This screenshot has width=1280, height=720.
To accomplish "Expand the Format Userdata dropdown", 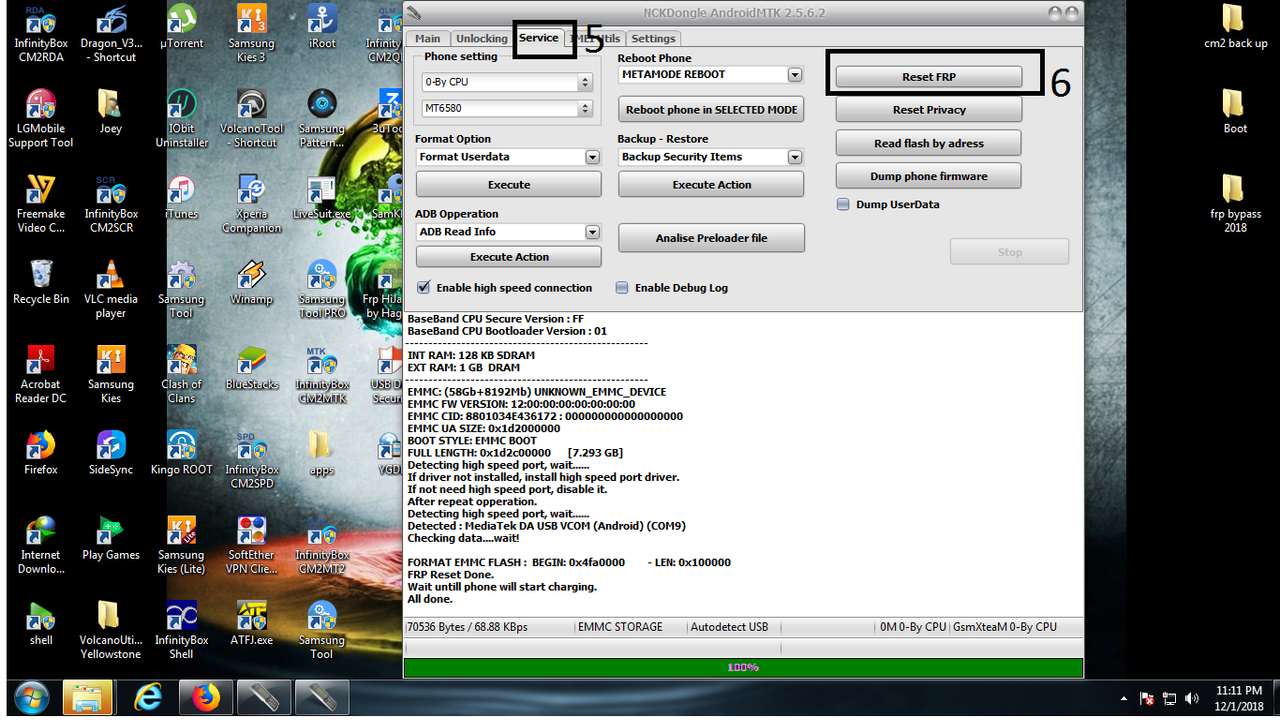I will [592, 157].
